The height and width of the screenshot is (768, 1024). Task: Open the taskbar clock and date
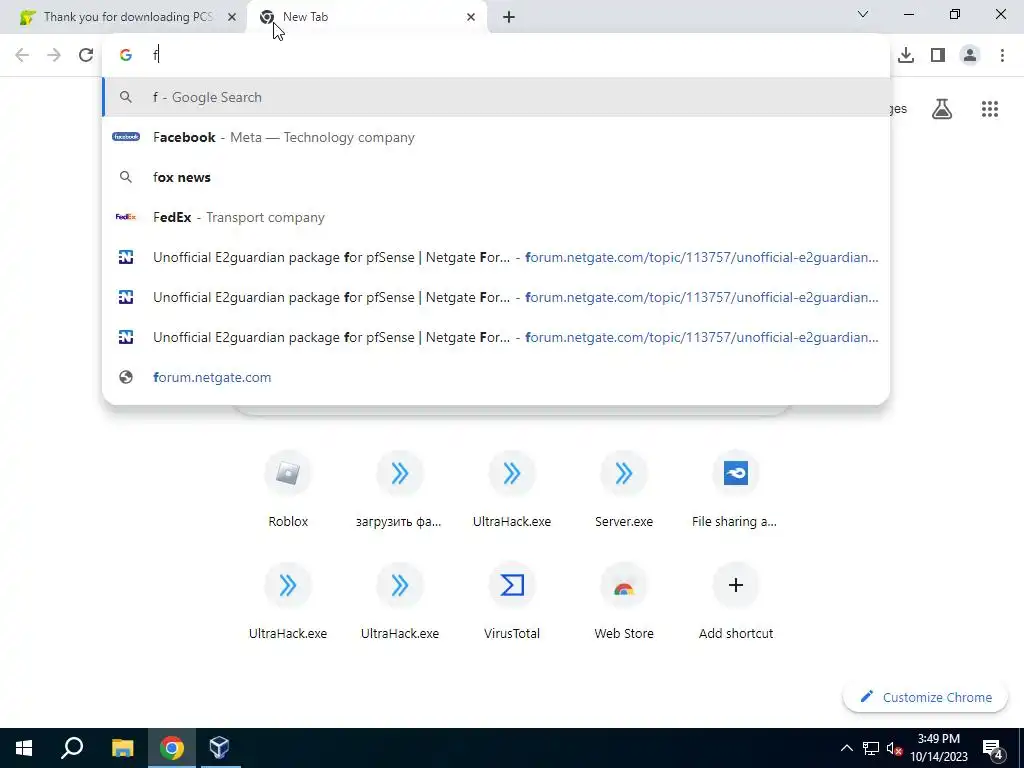coord(938,748)
